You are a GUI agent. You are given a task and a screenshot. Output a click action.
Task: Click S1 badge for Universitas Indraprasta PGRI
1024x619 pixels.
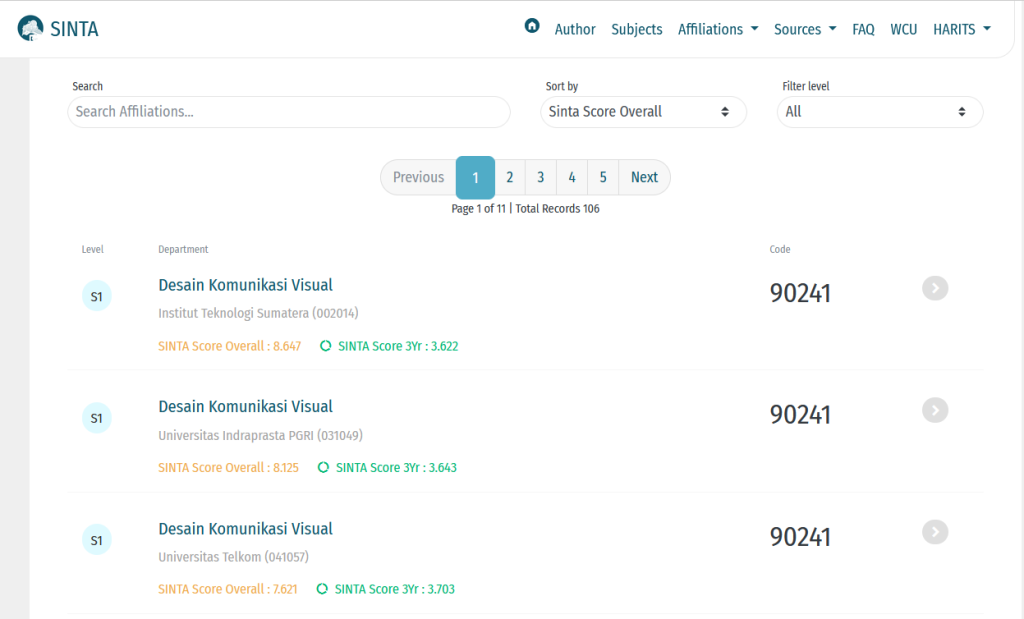(97, 418)
